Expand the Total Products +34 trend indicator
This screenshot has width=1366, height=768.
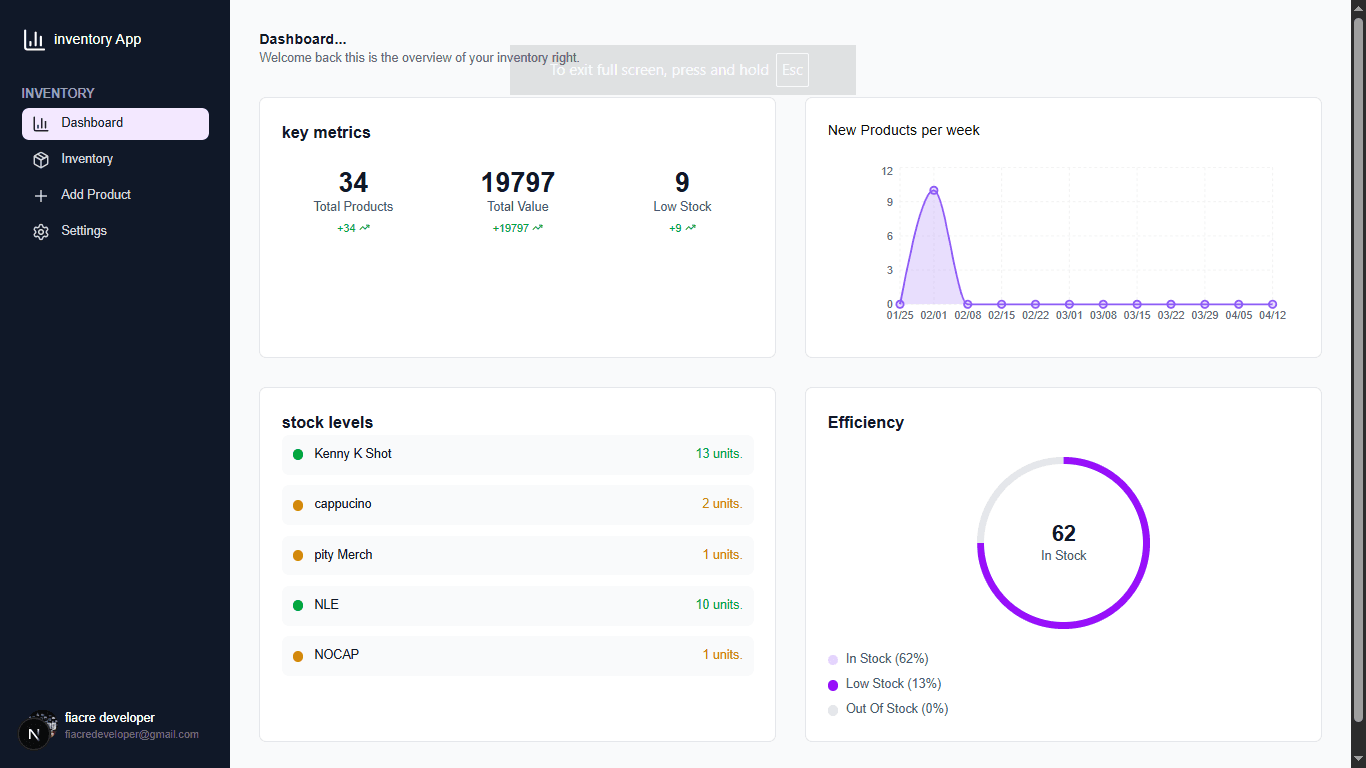tap(353, 227)
